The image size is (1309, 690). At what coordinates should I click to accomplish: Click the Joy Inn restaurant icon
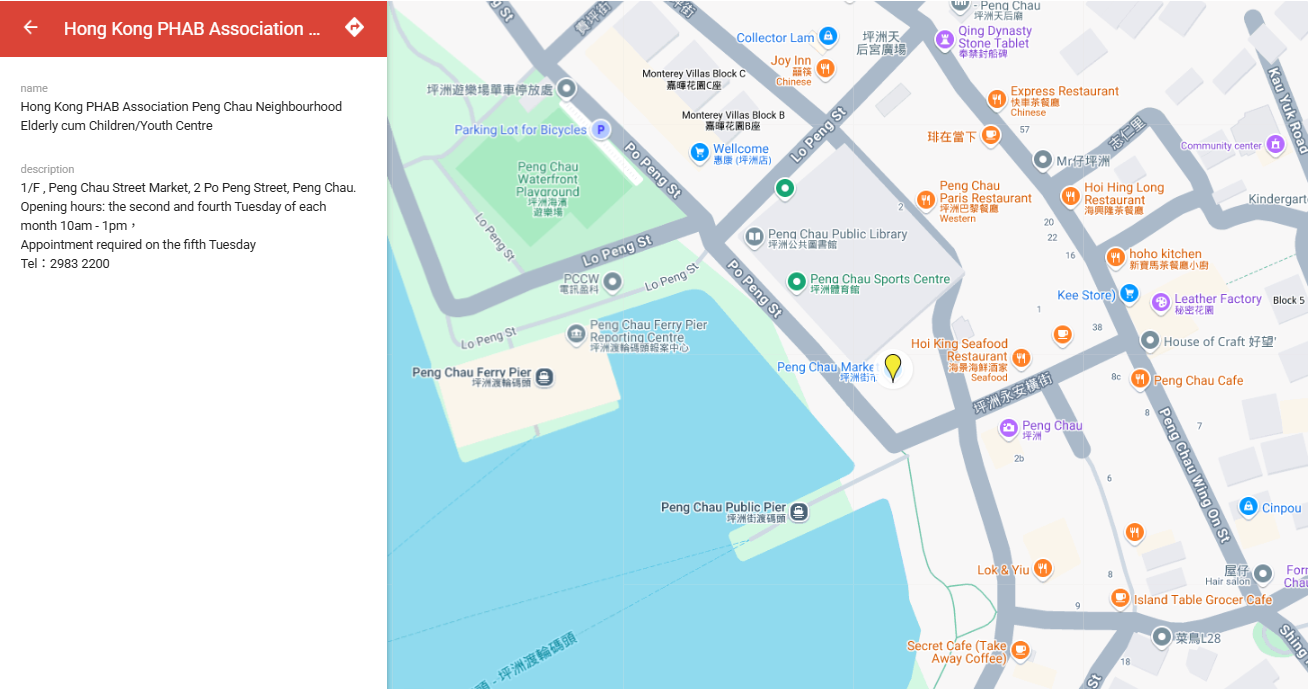(x=825, y=68)
